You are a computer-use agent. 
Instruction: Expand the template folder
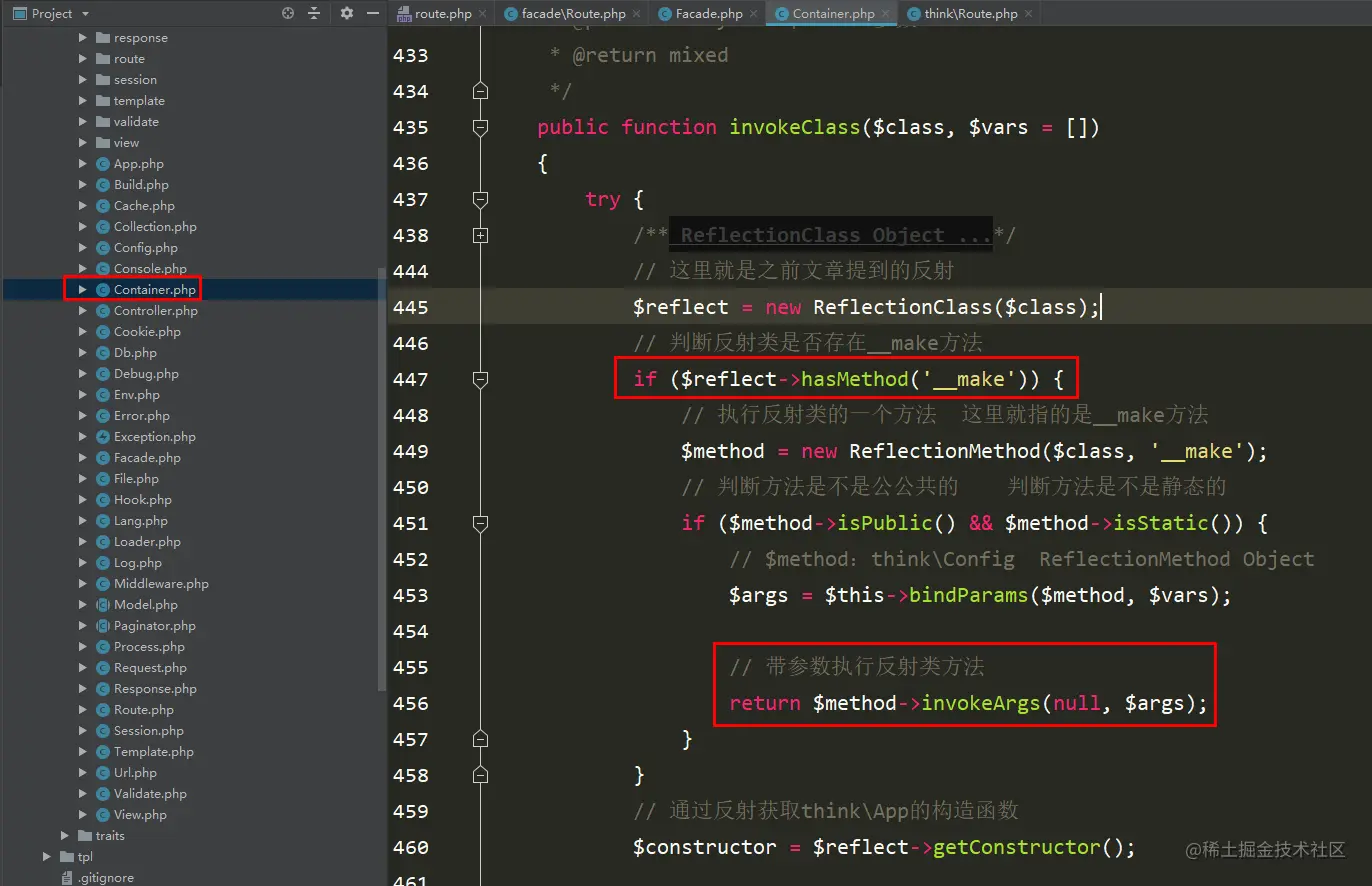[83, 101]
